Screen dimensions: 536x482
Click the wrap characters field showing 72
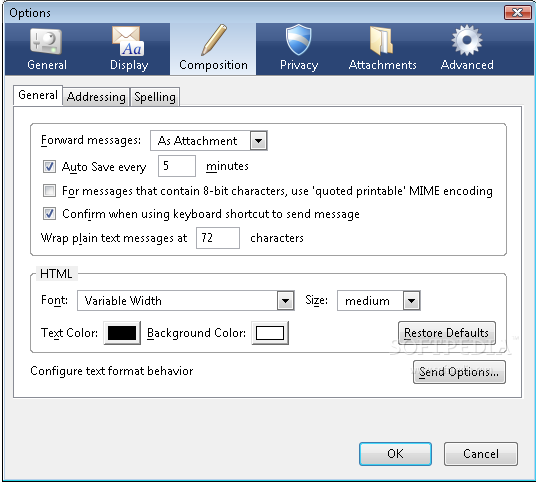click(x=218, y=238)
